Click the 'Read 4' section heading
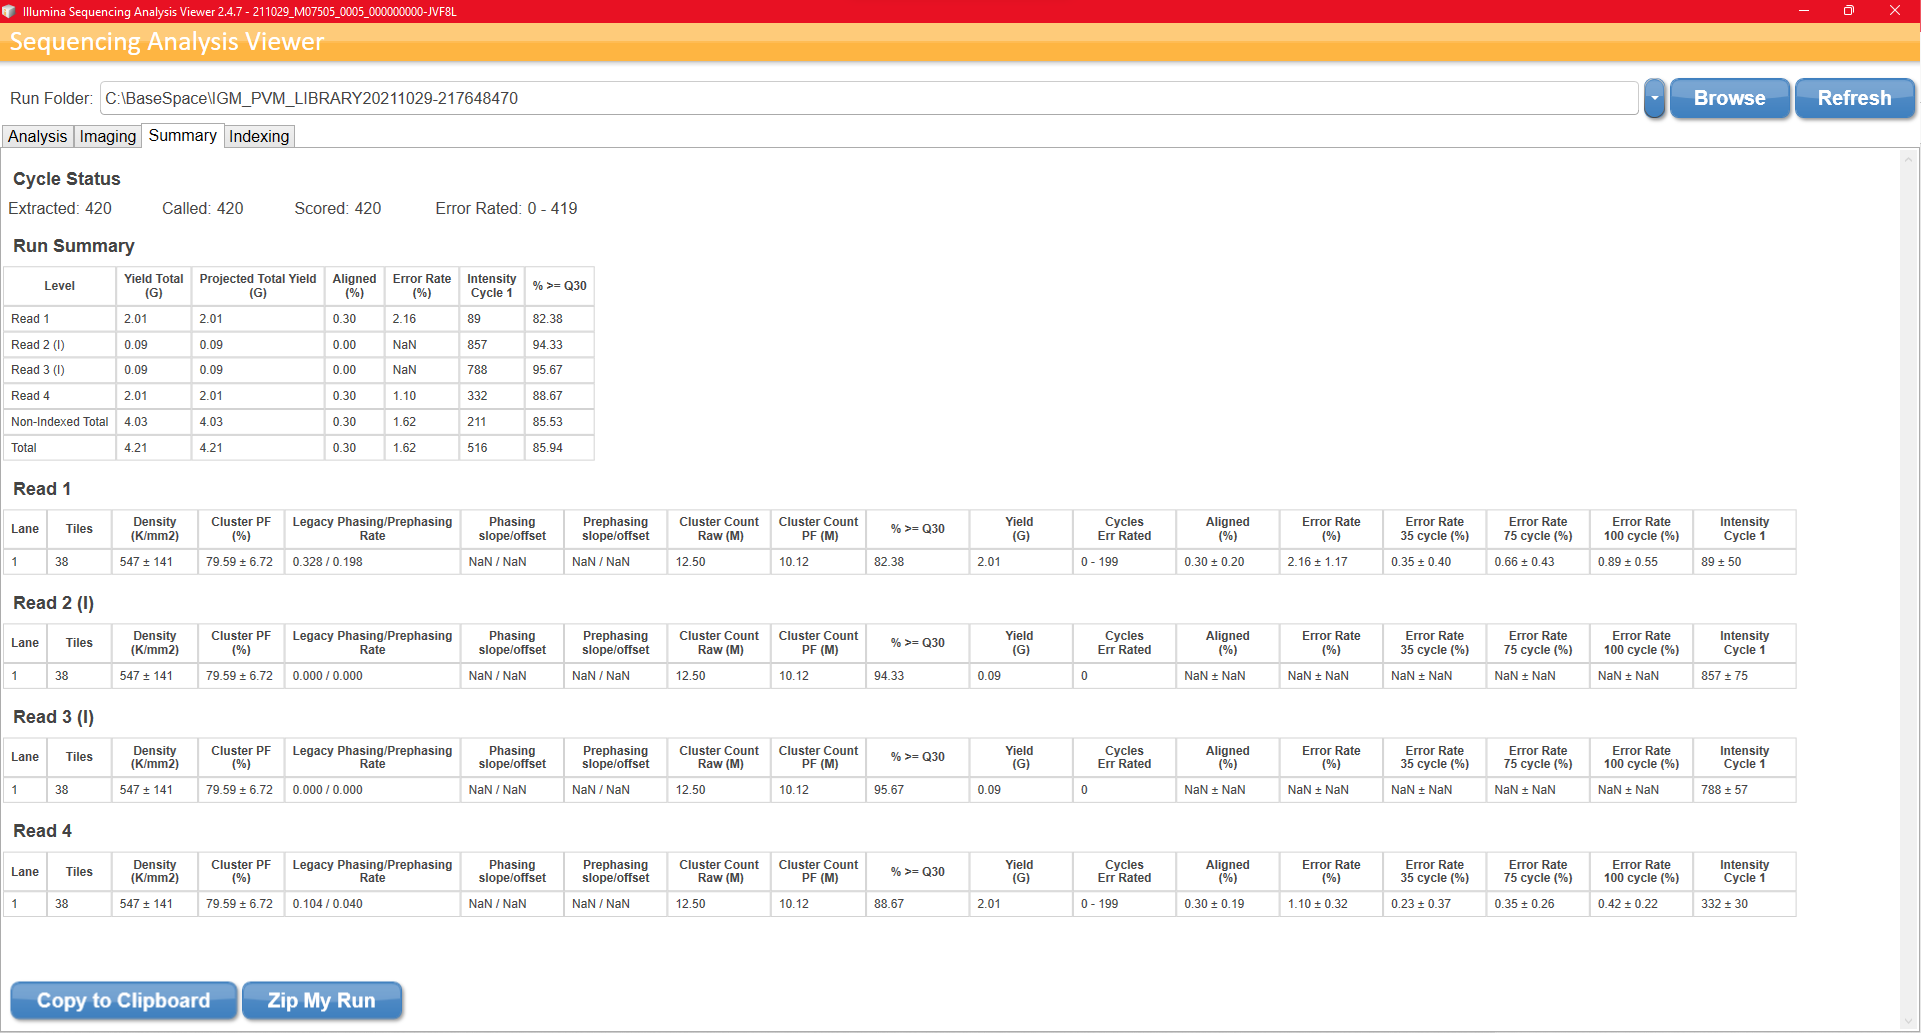 (42, 831)
